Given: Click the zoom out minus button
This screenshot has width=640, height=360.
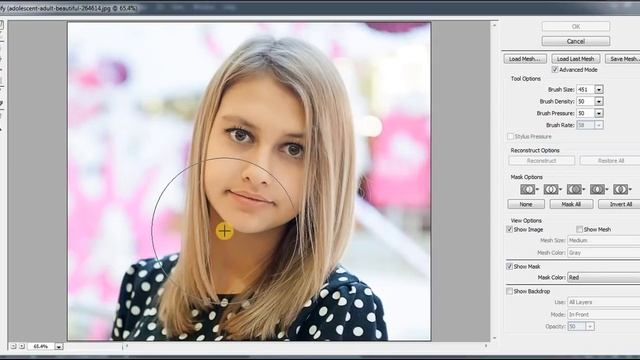Looking at the screenshot, I should (x=13, y=346).
